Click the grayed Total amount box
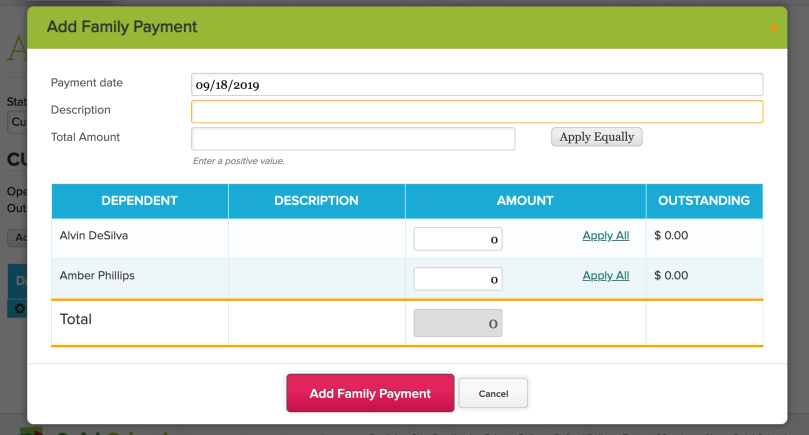 pyautogui.click(x=457, y=323)
